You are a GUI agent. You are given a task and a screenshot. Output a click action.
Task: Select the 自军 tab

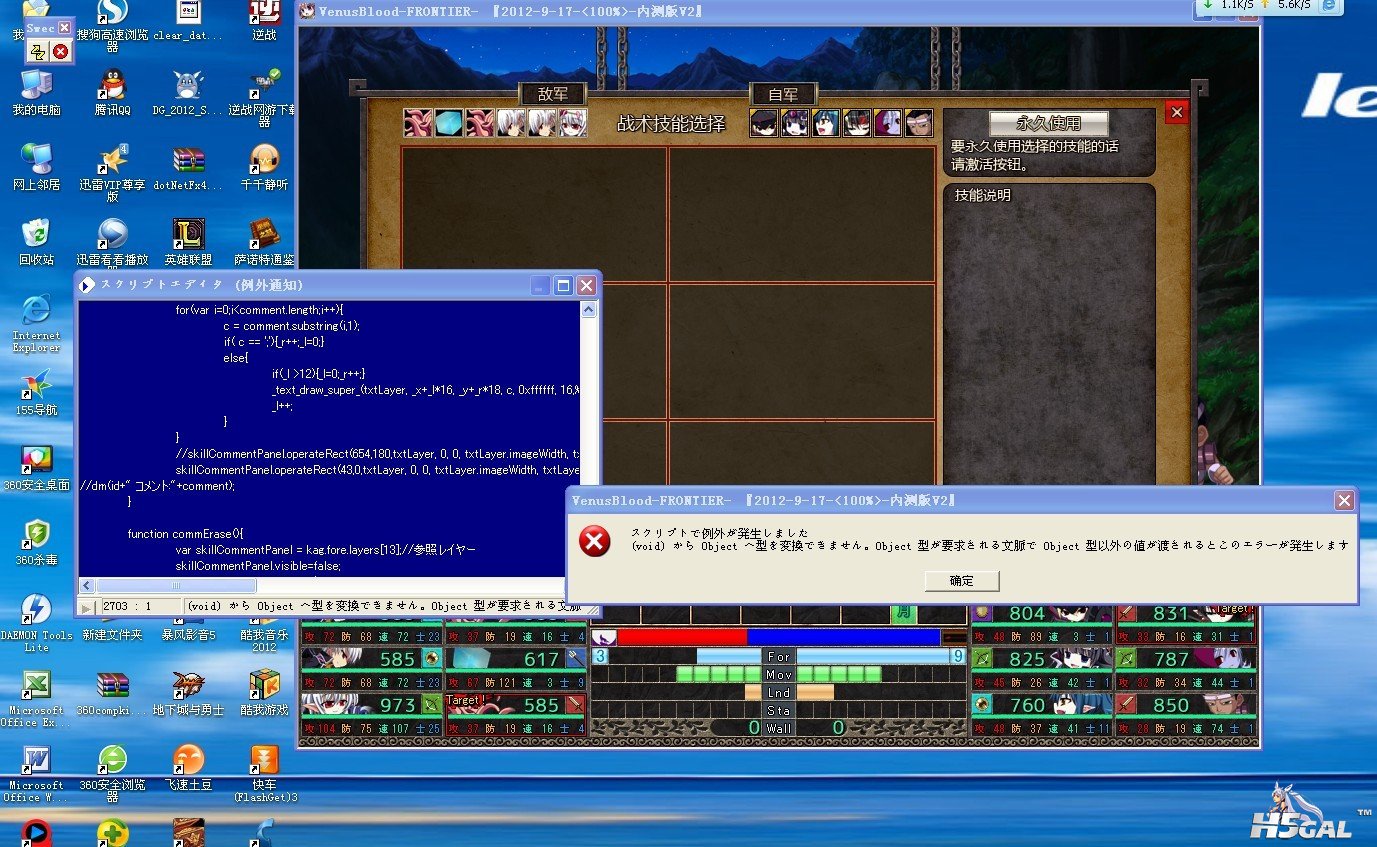click(783, 95)
